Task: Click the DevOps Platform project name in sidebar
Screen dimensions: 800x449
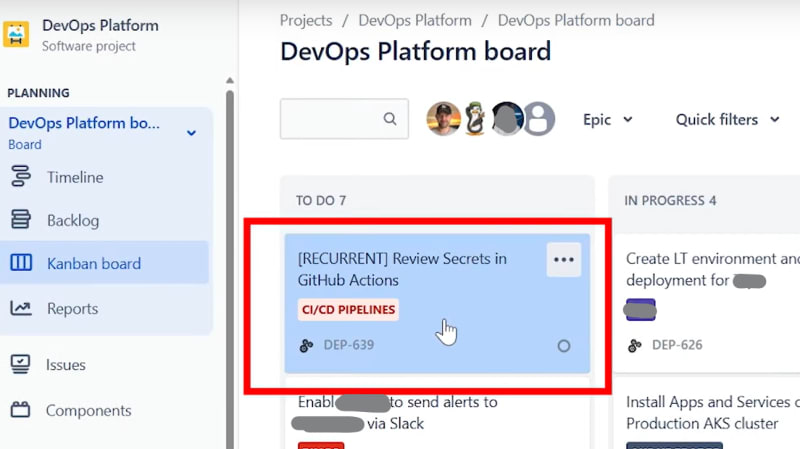Action: coord(100,26)
